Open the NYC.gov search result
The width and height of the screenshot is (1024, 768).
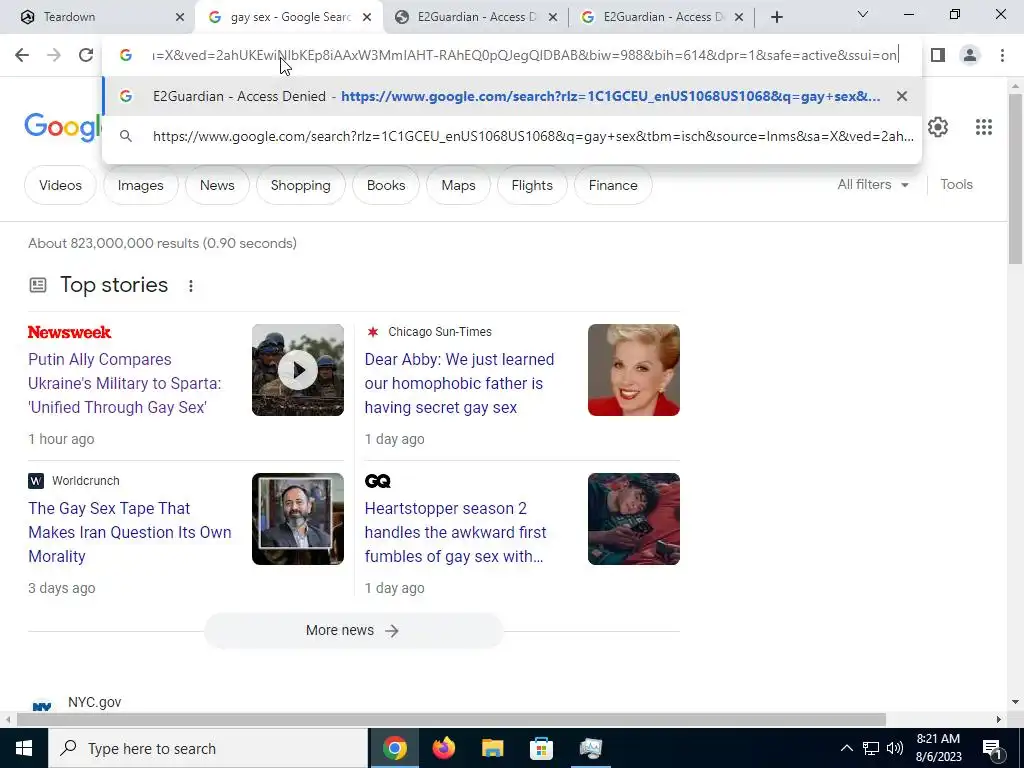pos(95,702)
